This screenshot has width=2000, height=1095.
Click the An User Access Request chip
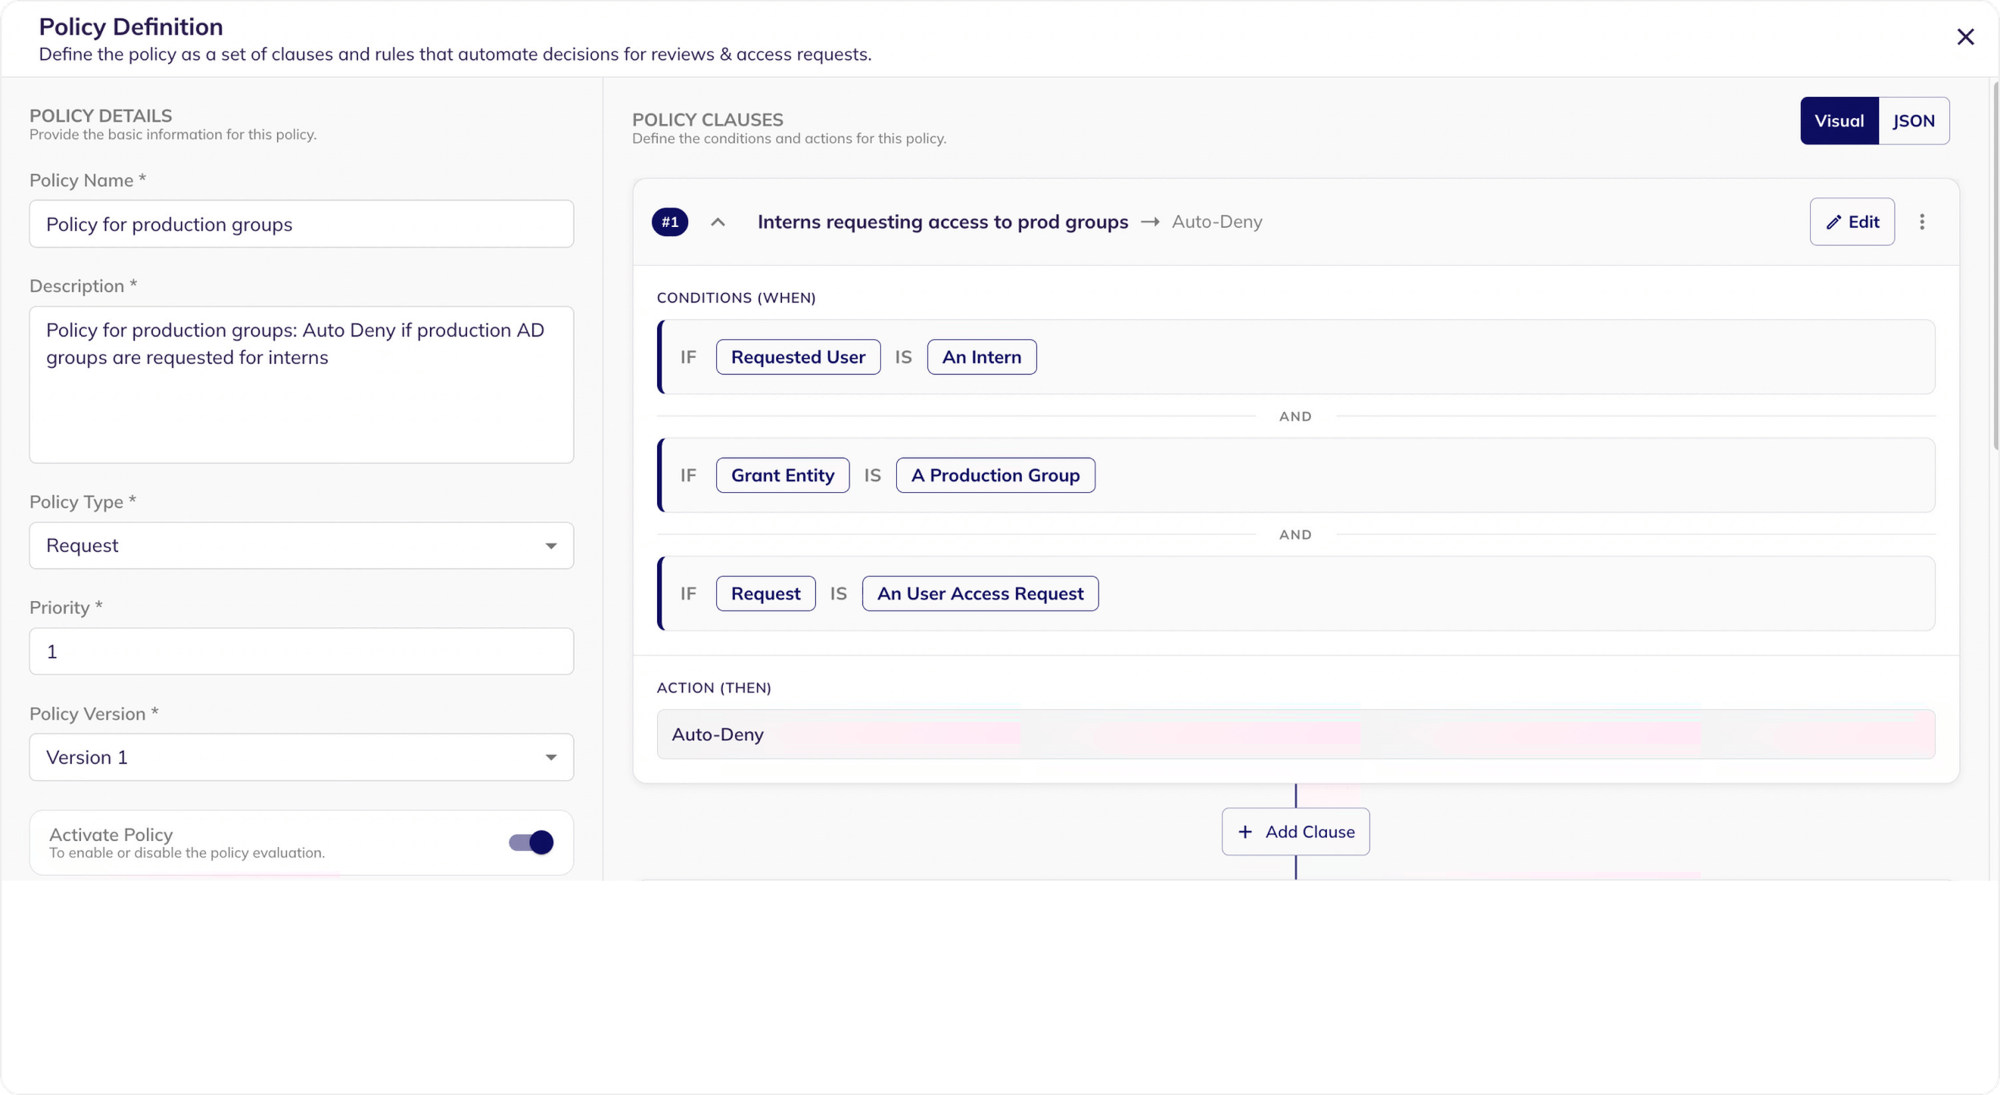(x=979, y=594)
